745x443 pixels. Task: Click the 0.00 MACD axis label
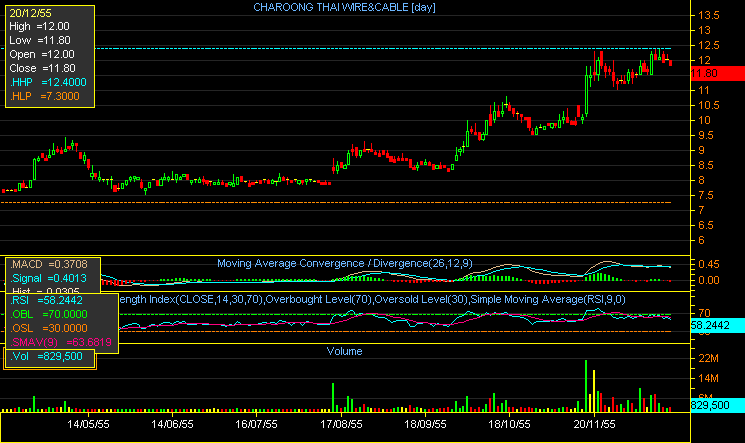[708, 280]
